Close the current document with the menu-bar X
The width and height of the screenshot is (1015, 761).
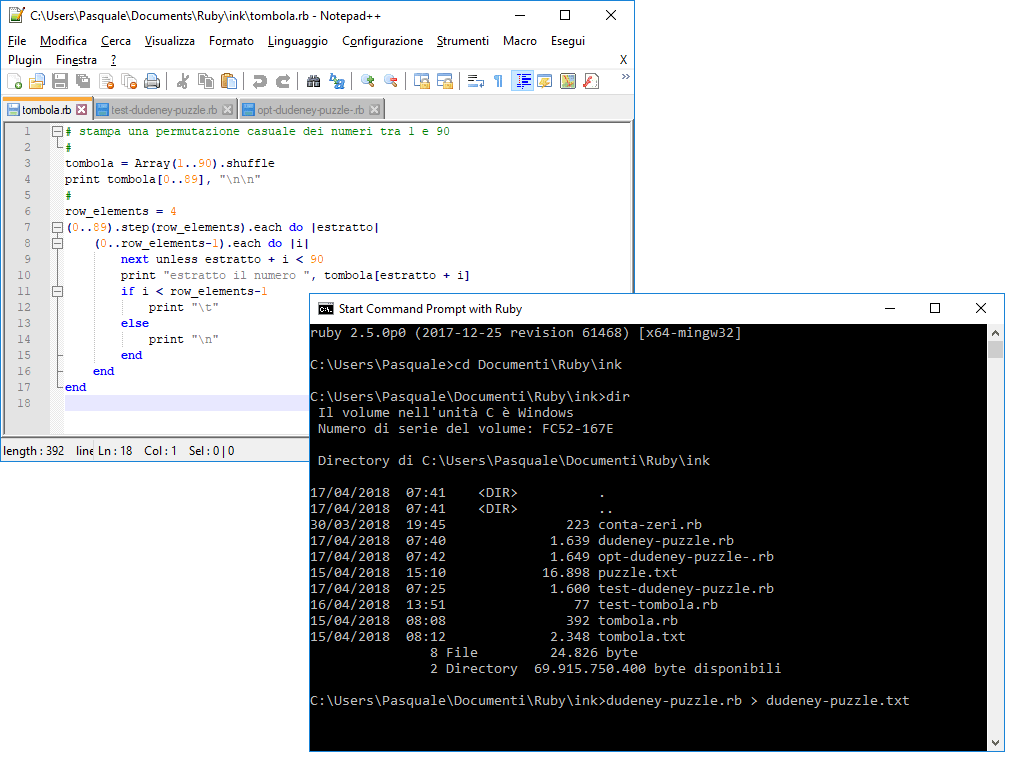623,60
